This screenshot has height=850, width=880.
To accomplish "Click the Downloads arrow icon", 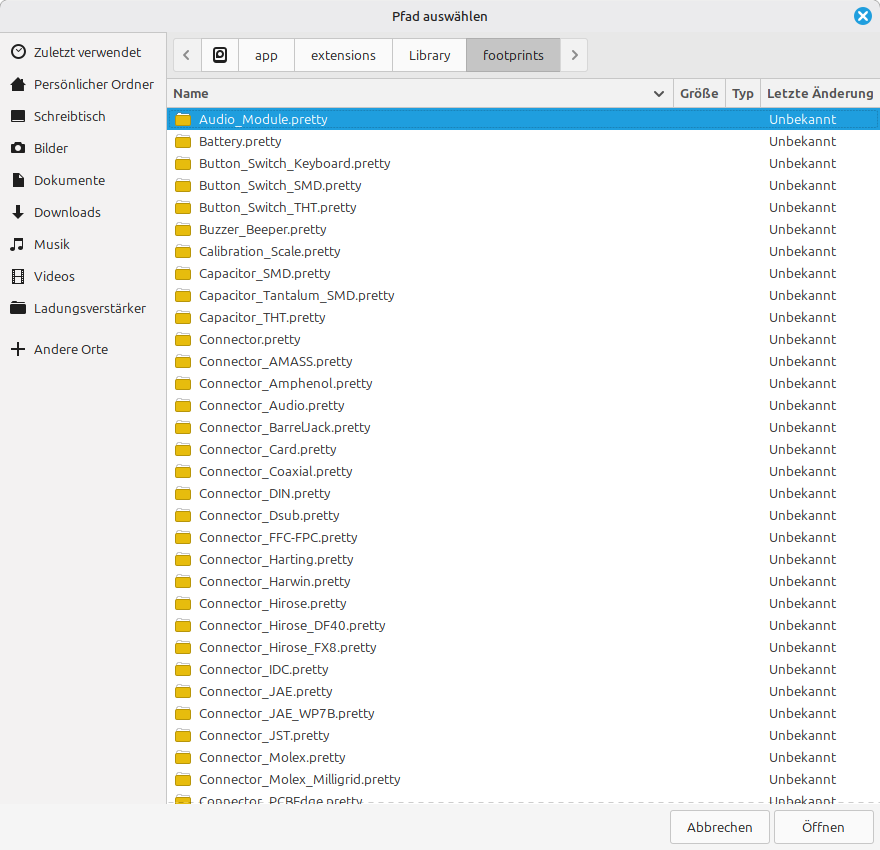I will (x=19, y=212).
